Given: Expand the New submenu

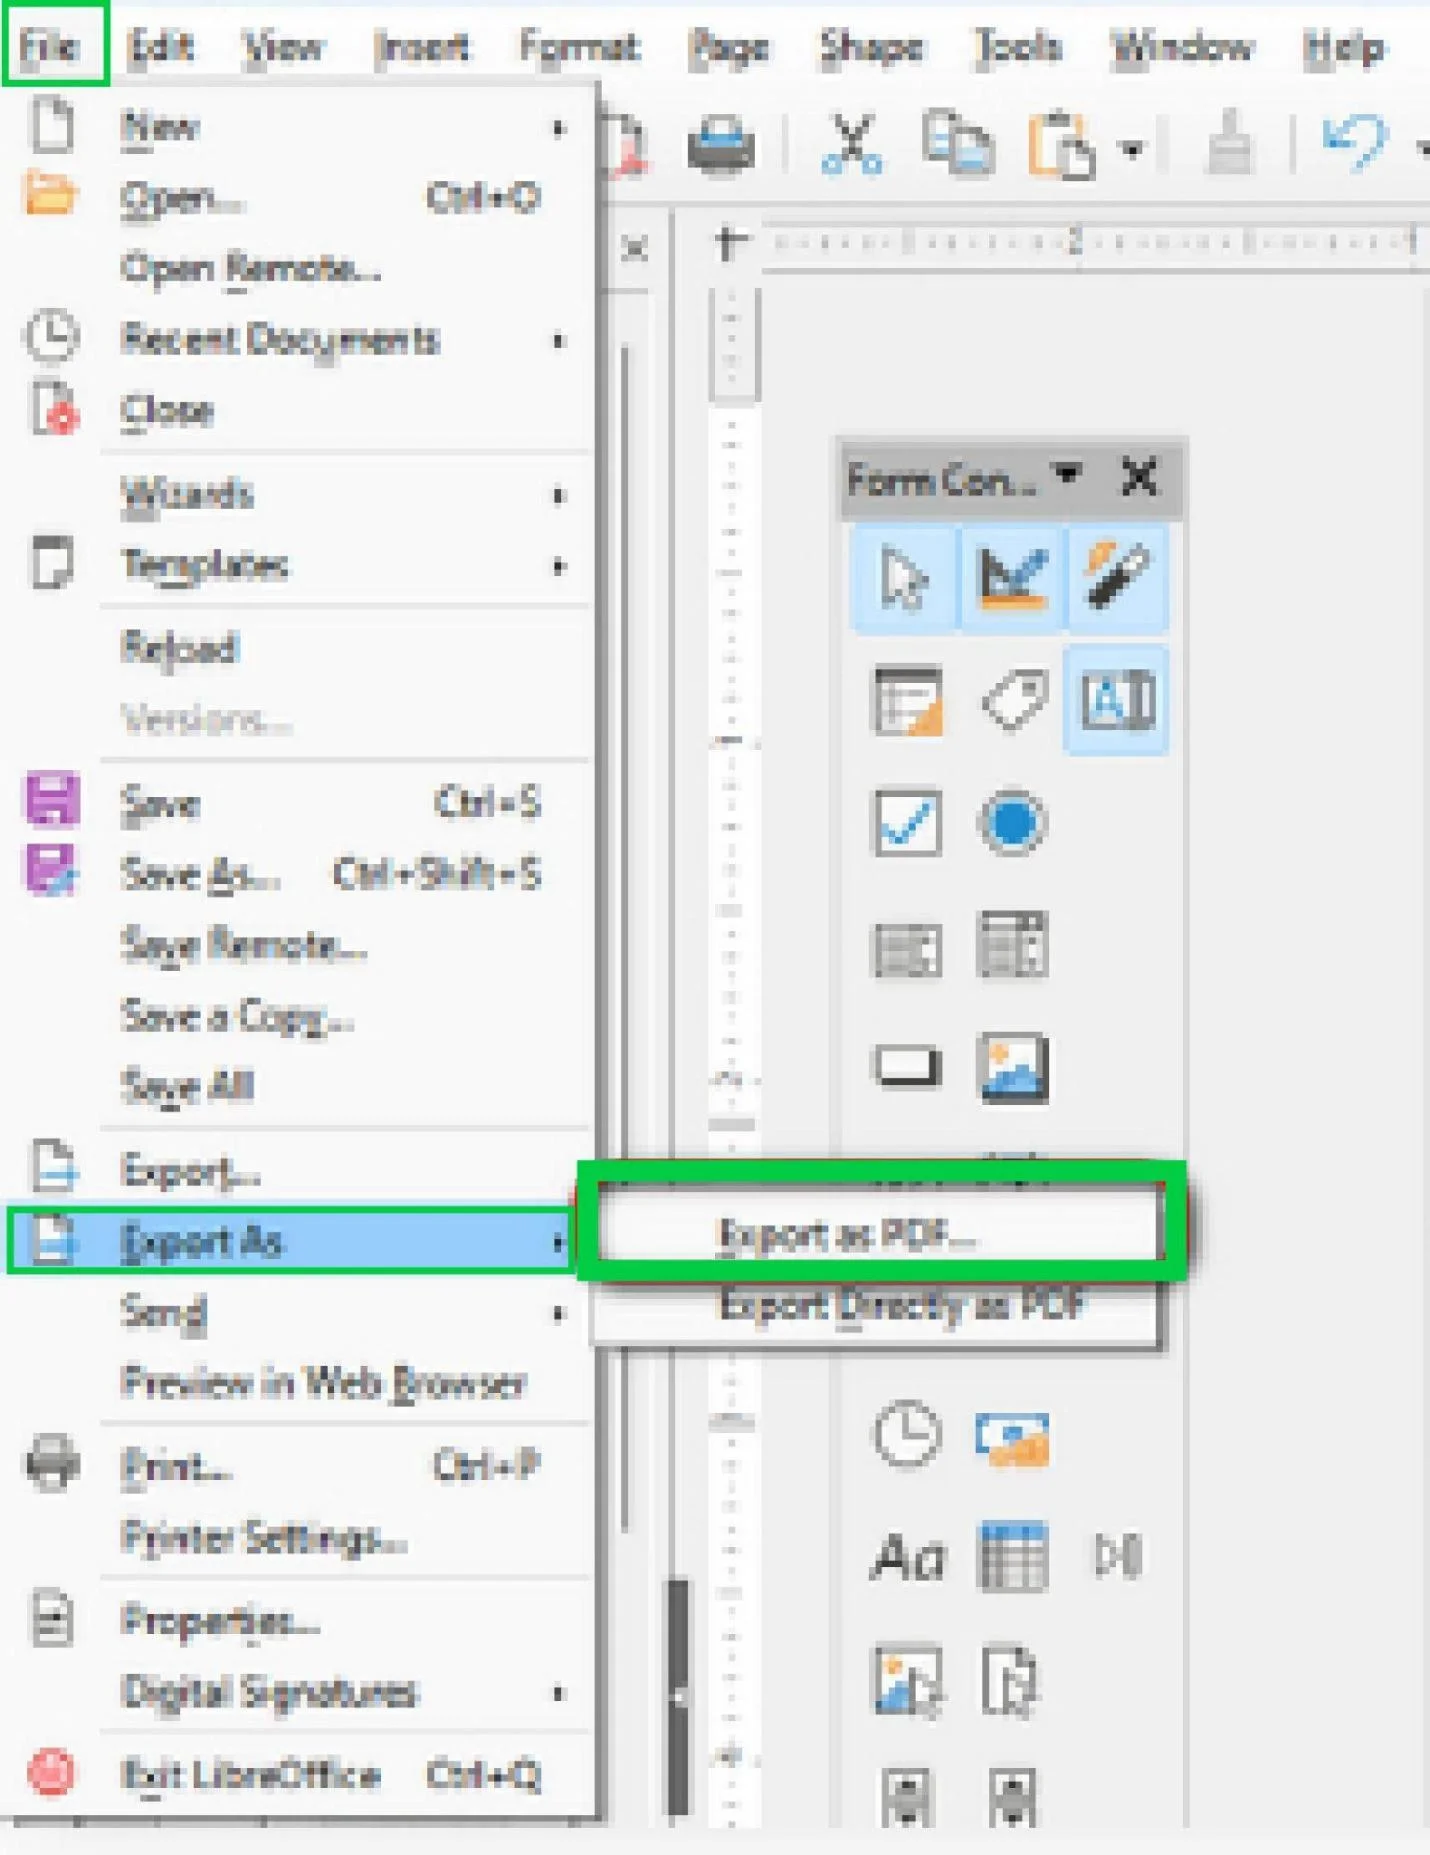Looking at the screenshot, I should [x=300, y=127].
